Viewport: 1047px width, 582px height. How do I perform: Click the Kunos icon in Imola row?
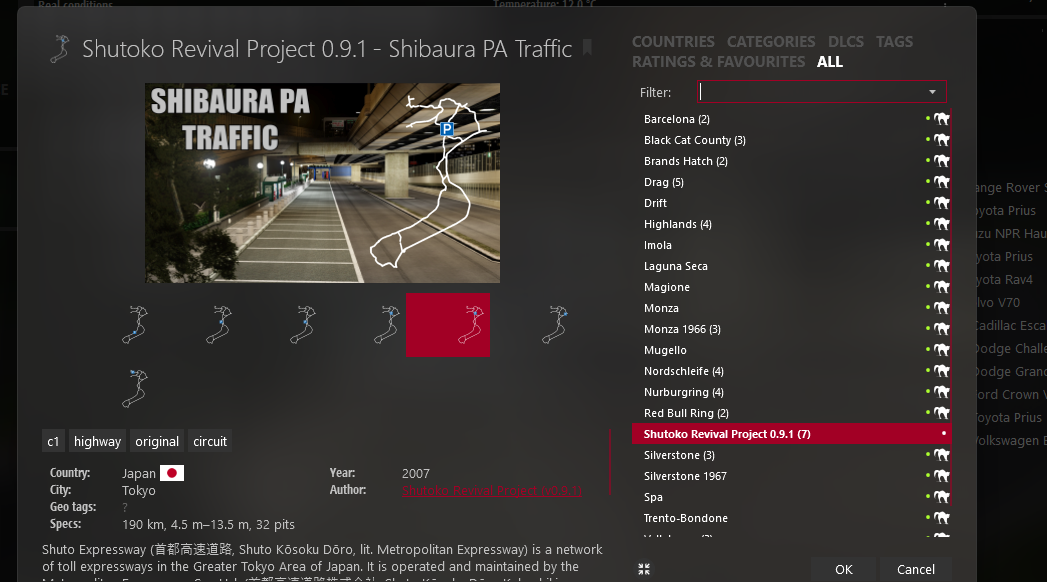[941, 245]
